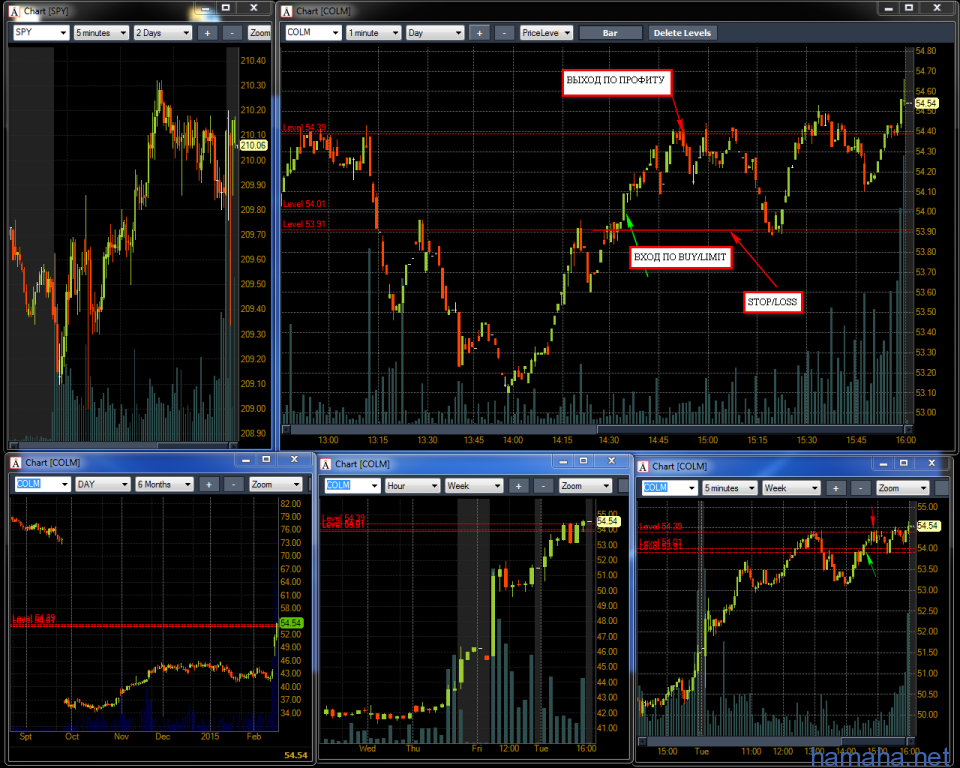Click plus button in the 6 Months chart

click(208, 484)
